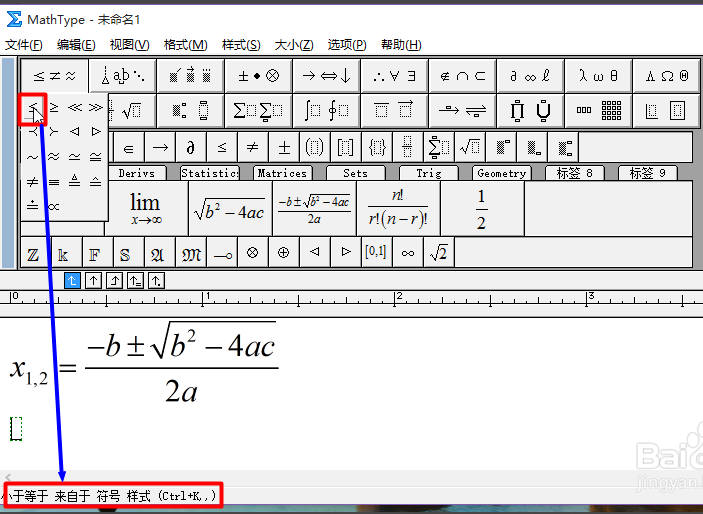Viewport: 703px width, 514px height.
Task: Insert the lim x→∞ expression
Action: tap(146, 209)
